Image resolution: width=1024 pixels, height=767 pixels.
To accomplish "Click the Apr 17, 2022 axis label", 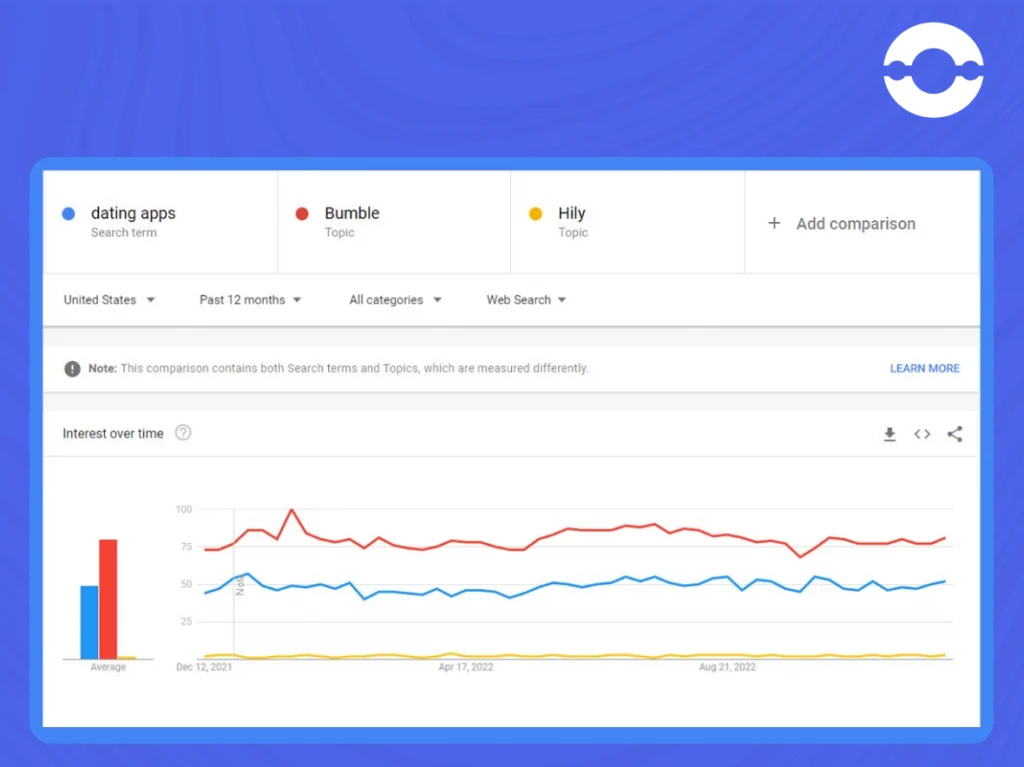I will [466, 667].
